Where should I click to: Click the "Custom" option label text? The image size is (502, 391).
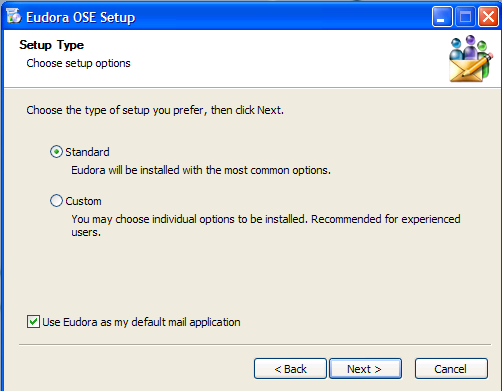coord(83,201)
